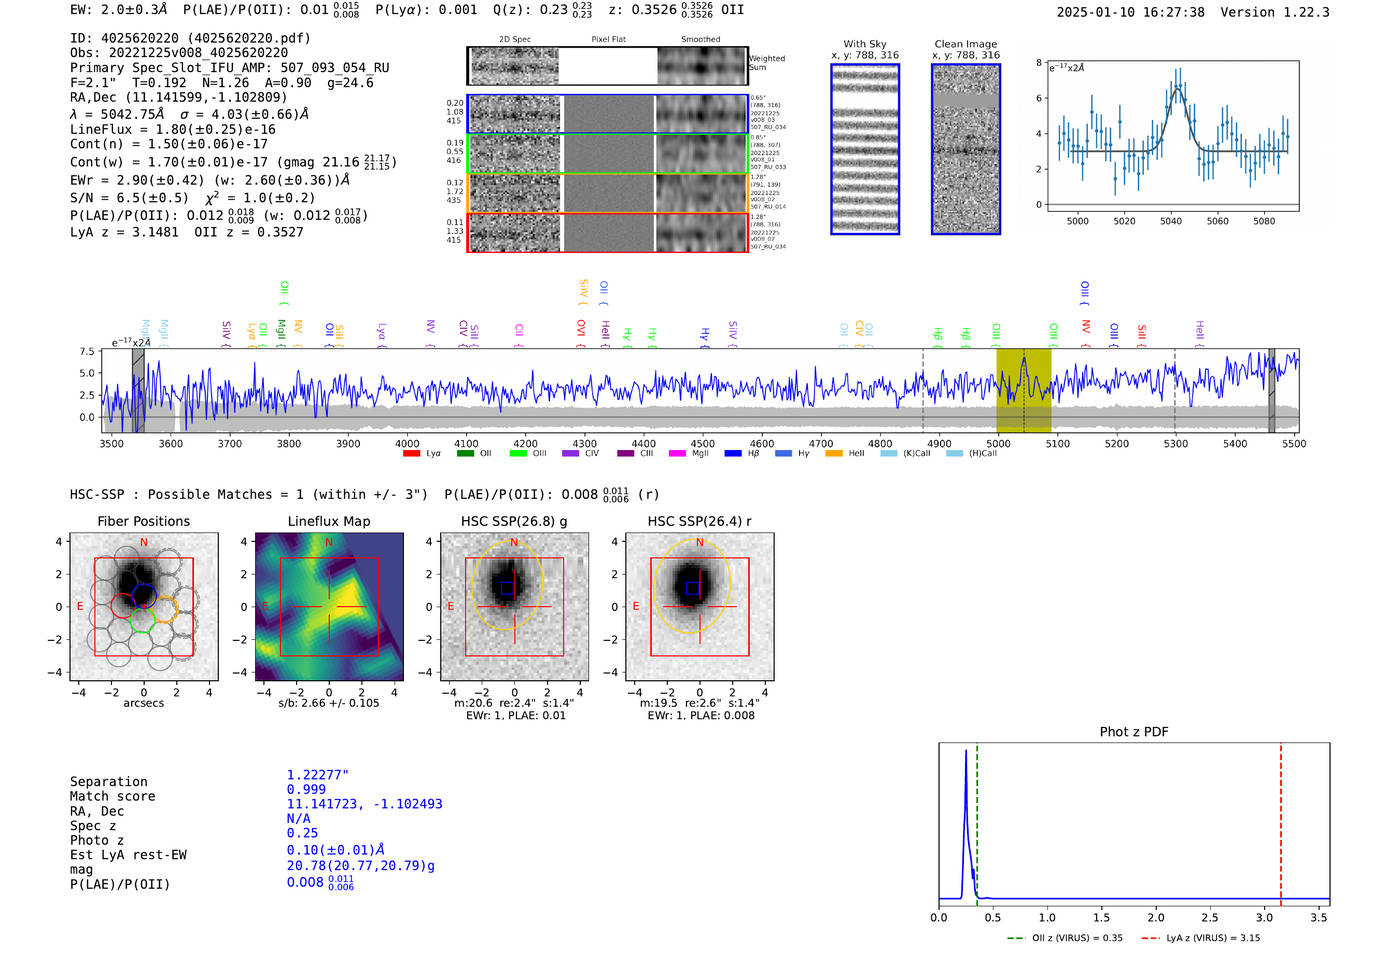Click the purple CIV legend swatch

570,454
